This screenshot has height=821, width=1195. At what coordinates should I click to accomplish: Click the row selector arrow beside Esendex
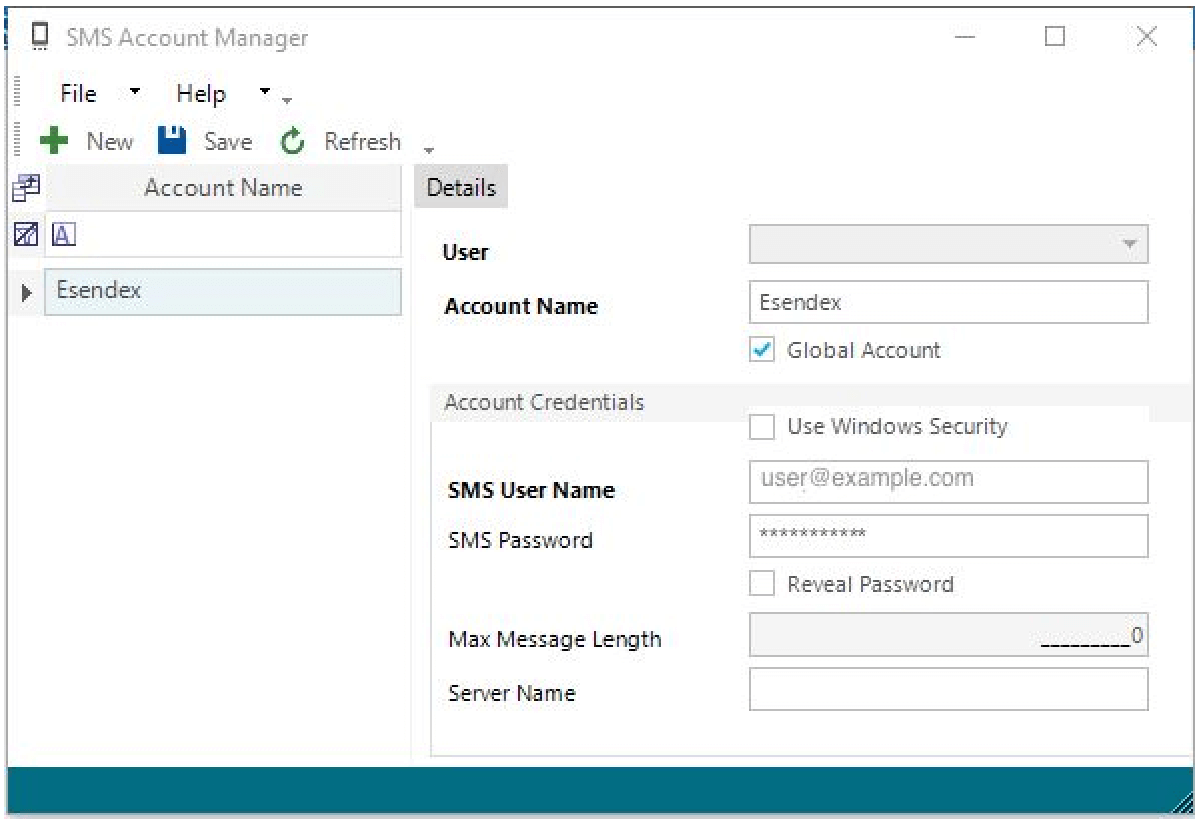coord(24,291)
